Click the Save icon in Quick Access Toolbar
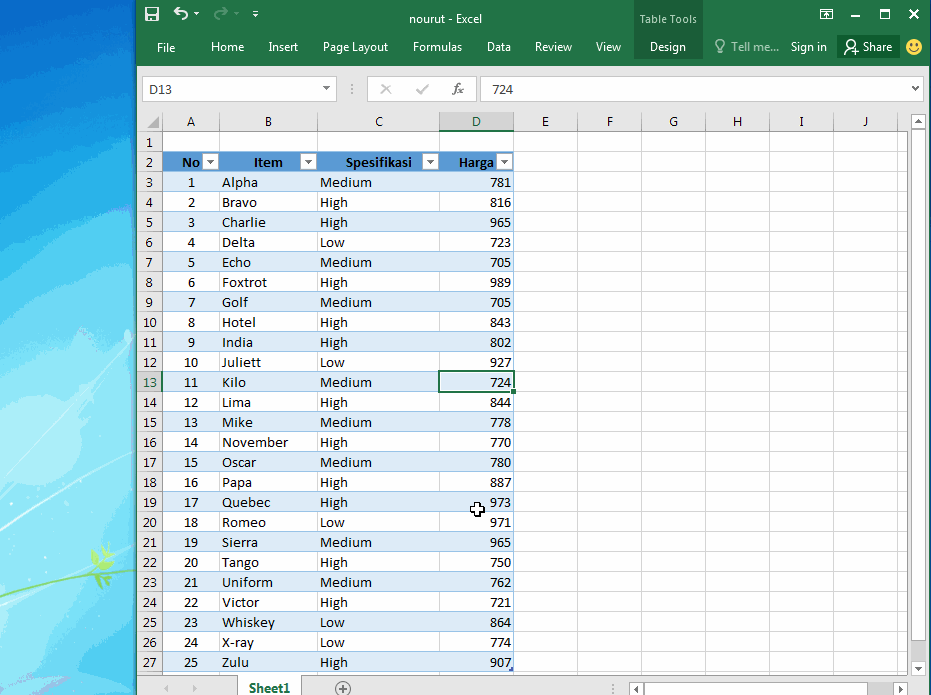931x695 pixels. tap(151, 13)
